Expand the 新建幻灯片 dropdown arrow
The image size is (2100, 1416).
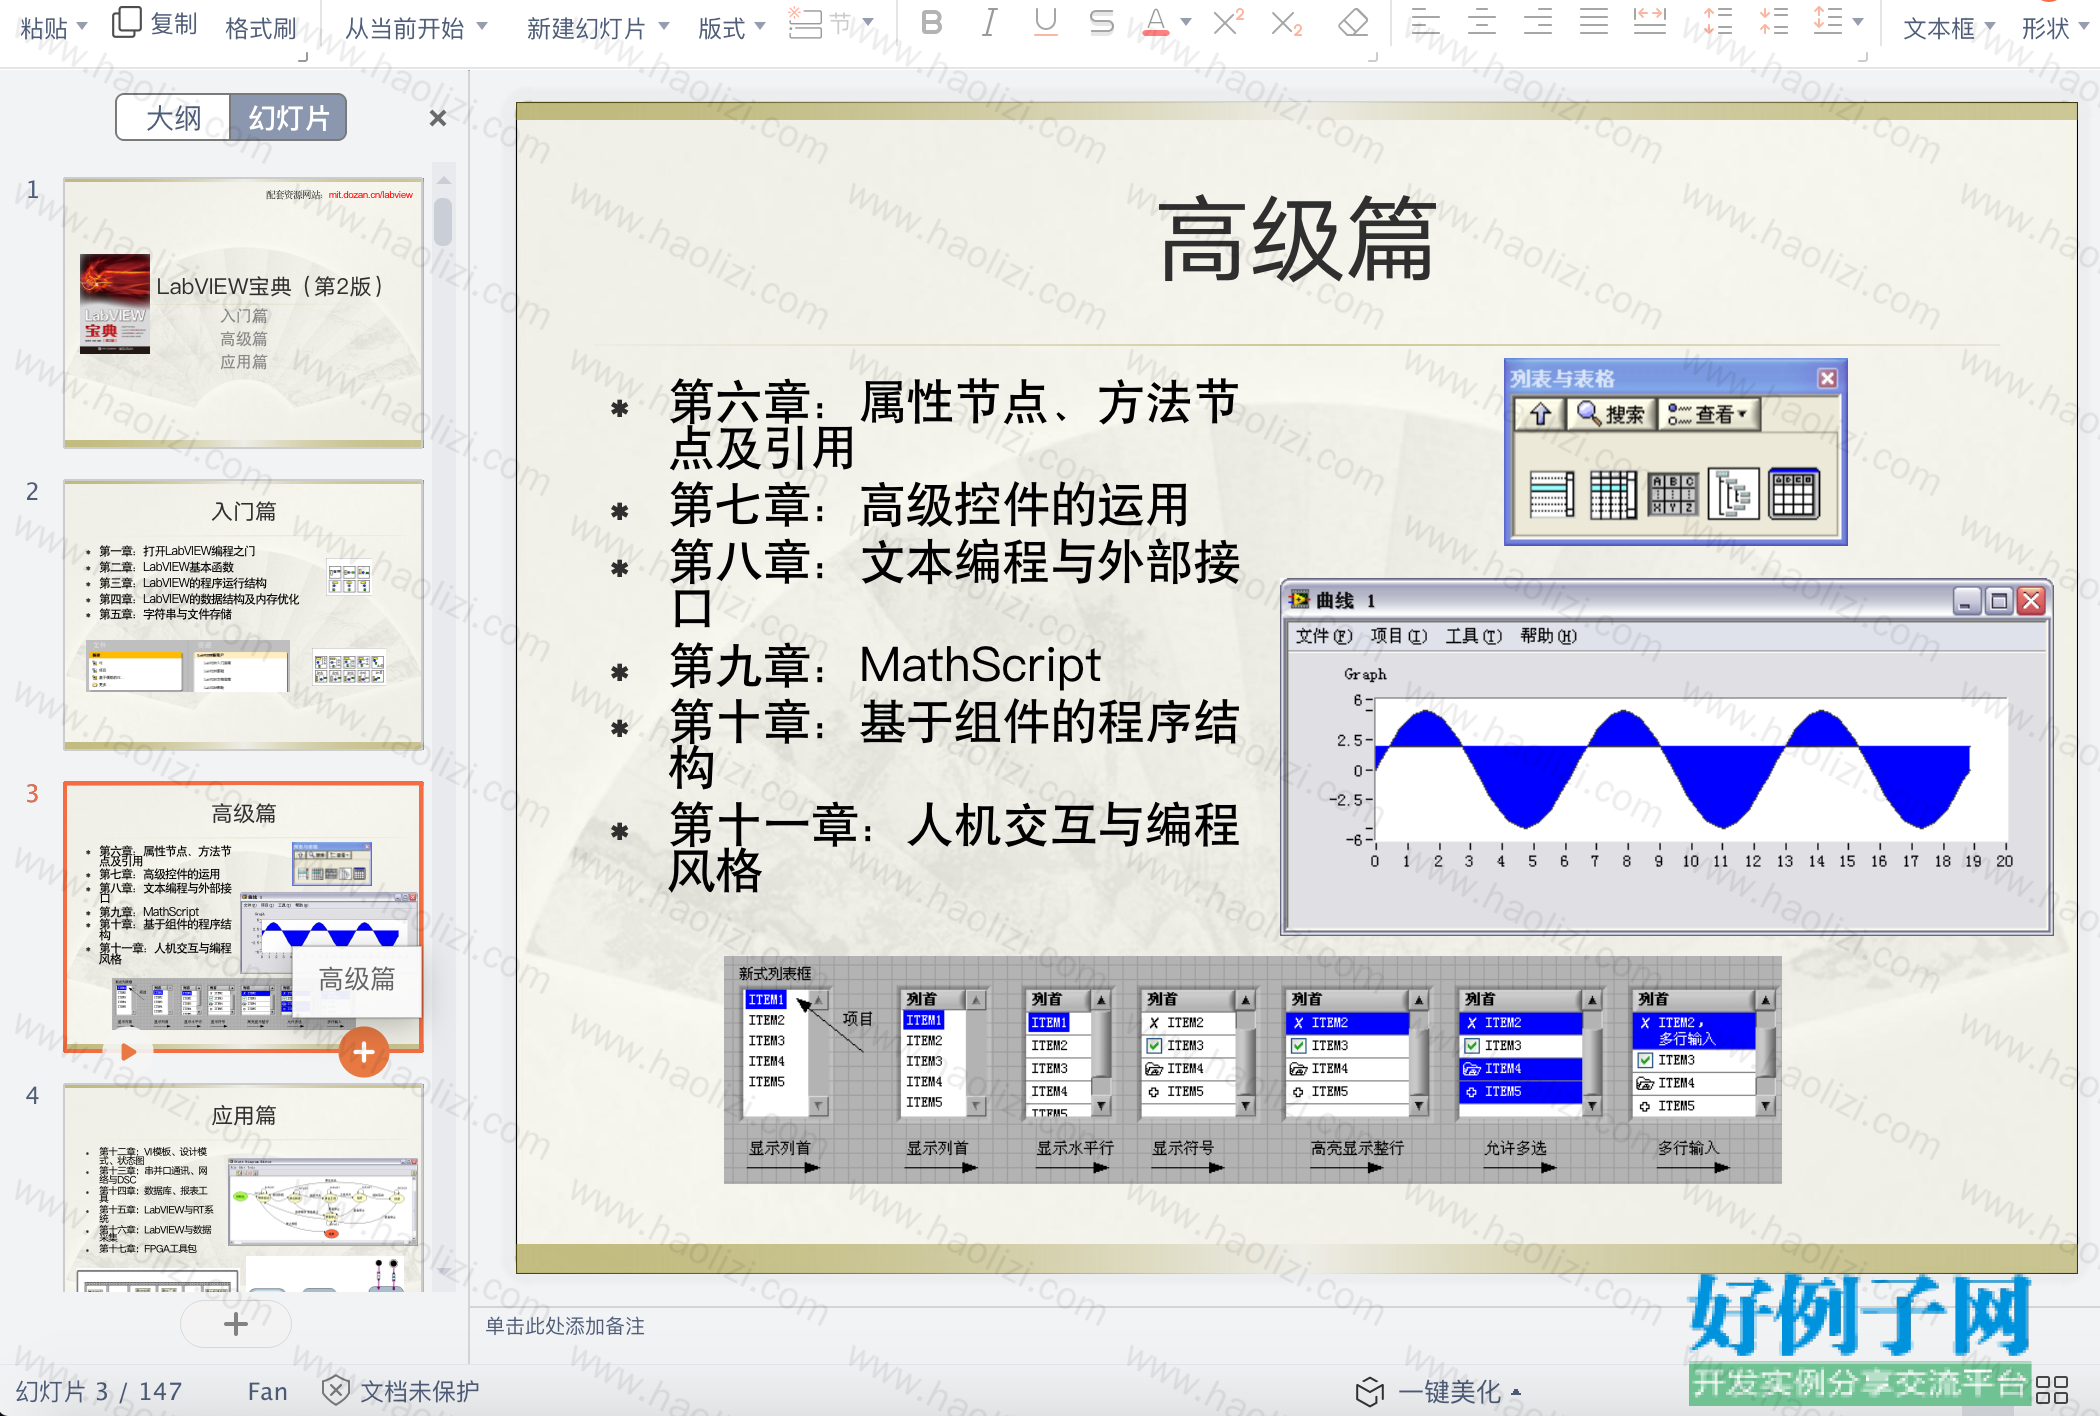[664, 26]
